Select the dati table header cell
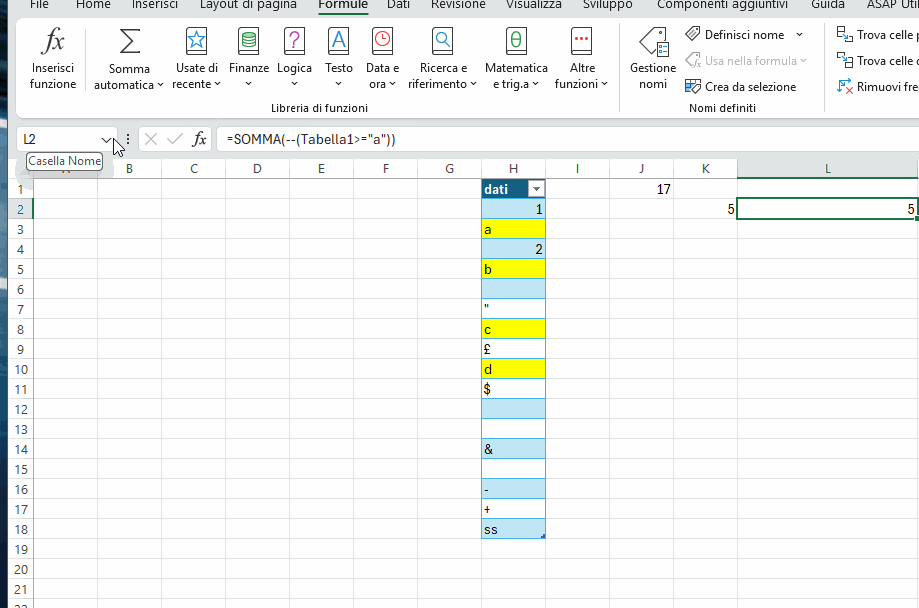Viewport: 919px width, 608px height. (513, 189)
